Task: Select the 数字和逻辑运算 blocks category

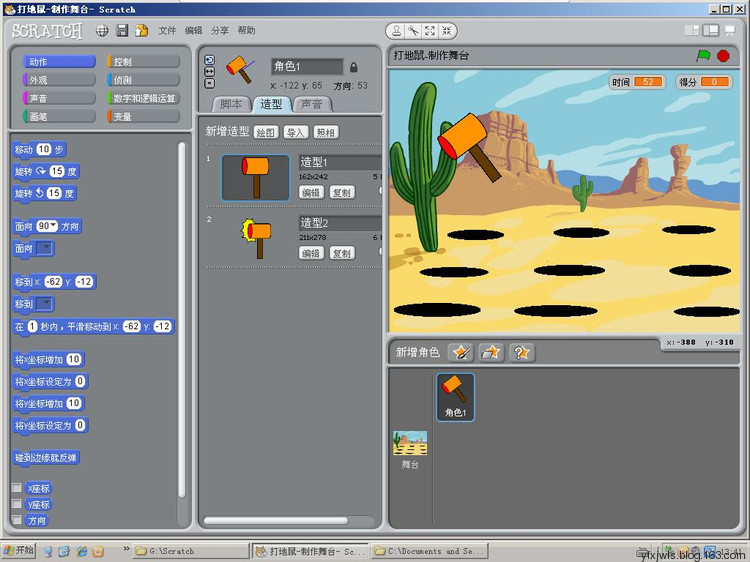Action: click(143, 98)
